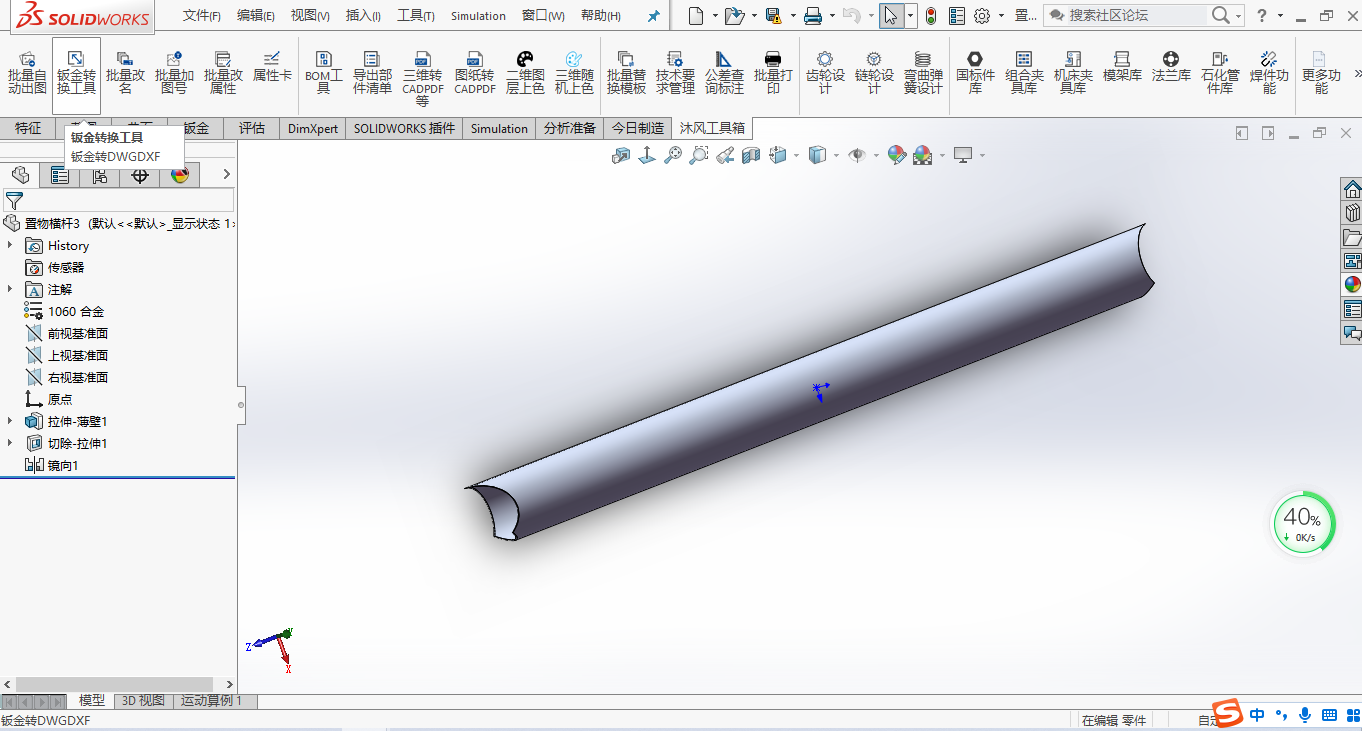The width and height of the screenshot is (1362, 731).
Task: Open FeatureManager design tree tab icon
Action: point(20,176)
